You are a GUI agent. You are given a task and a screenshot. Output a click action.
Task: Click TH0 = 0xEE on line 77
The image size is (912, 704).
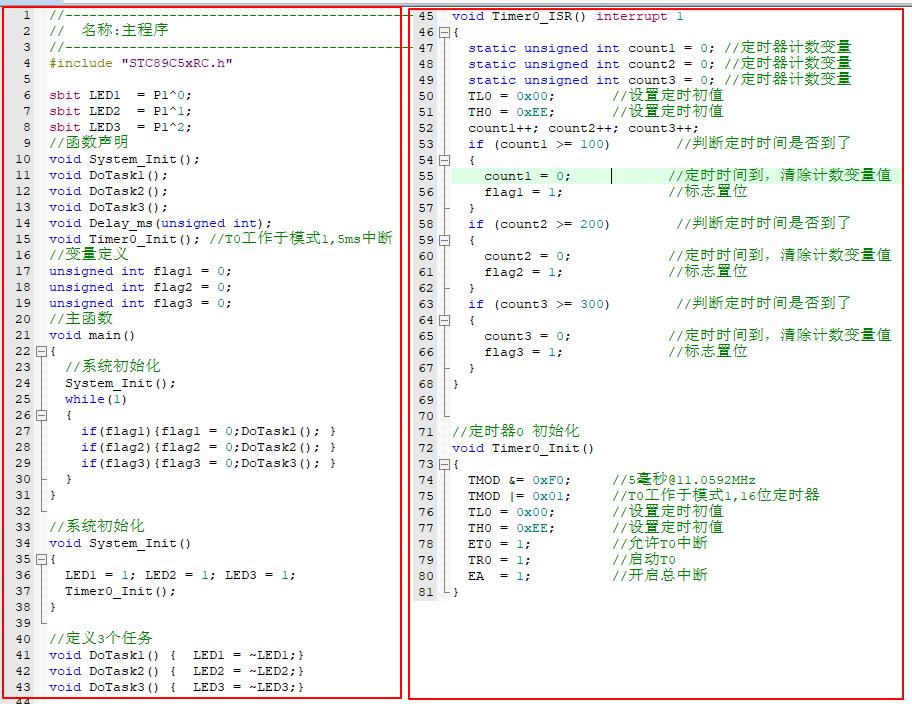tap(511, 528)
